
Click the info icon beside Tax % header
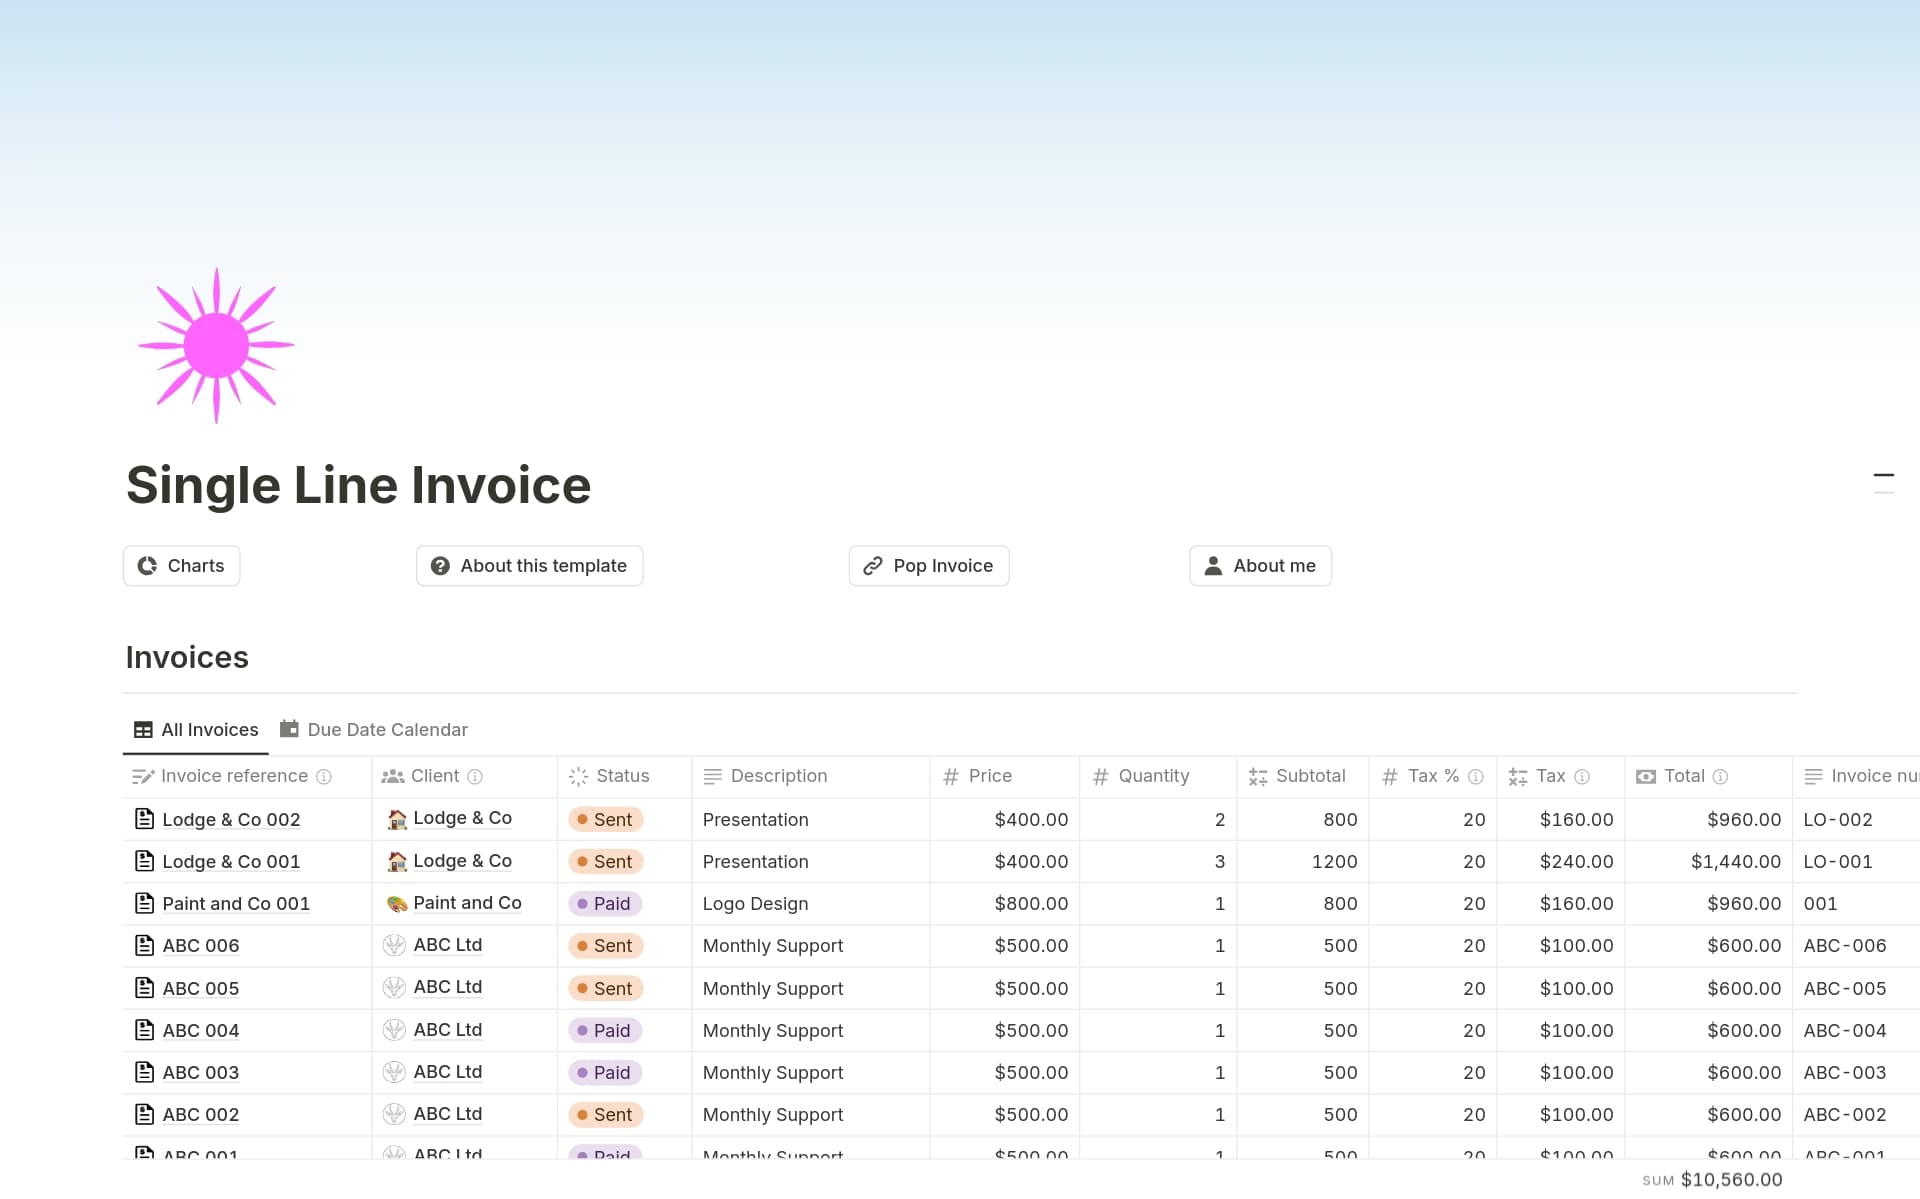click(x=1475, y=776)
